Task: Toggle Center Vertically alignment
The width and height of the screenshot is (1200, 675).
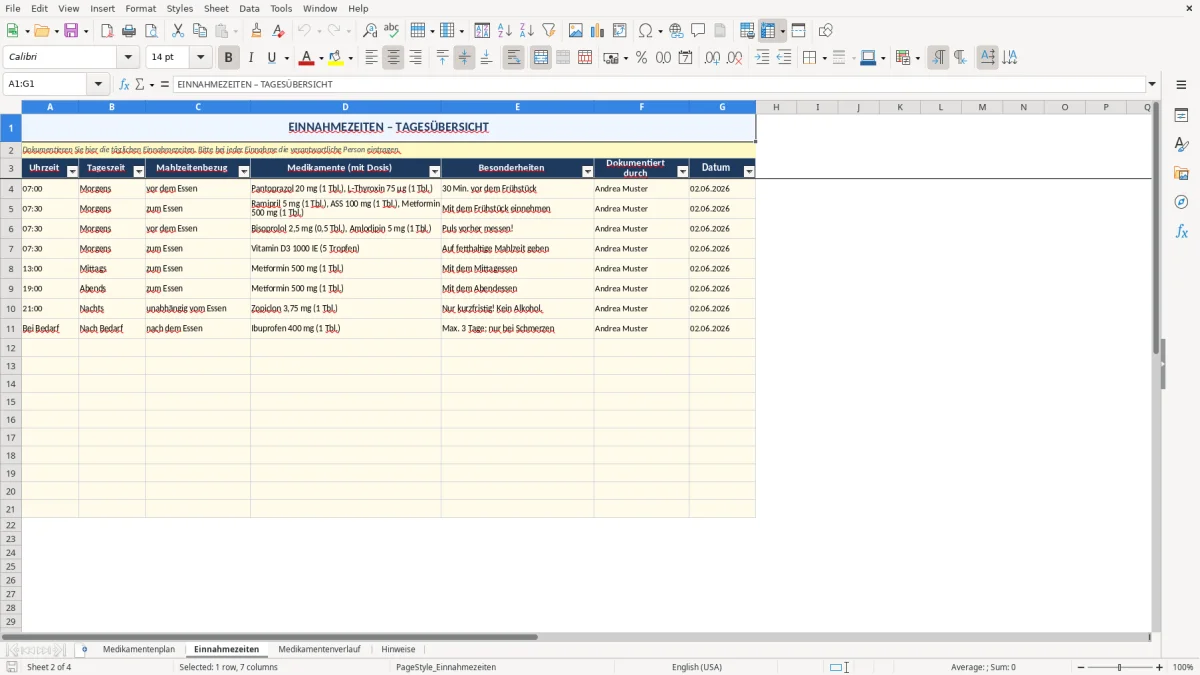Action: (464, 58)
